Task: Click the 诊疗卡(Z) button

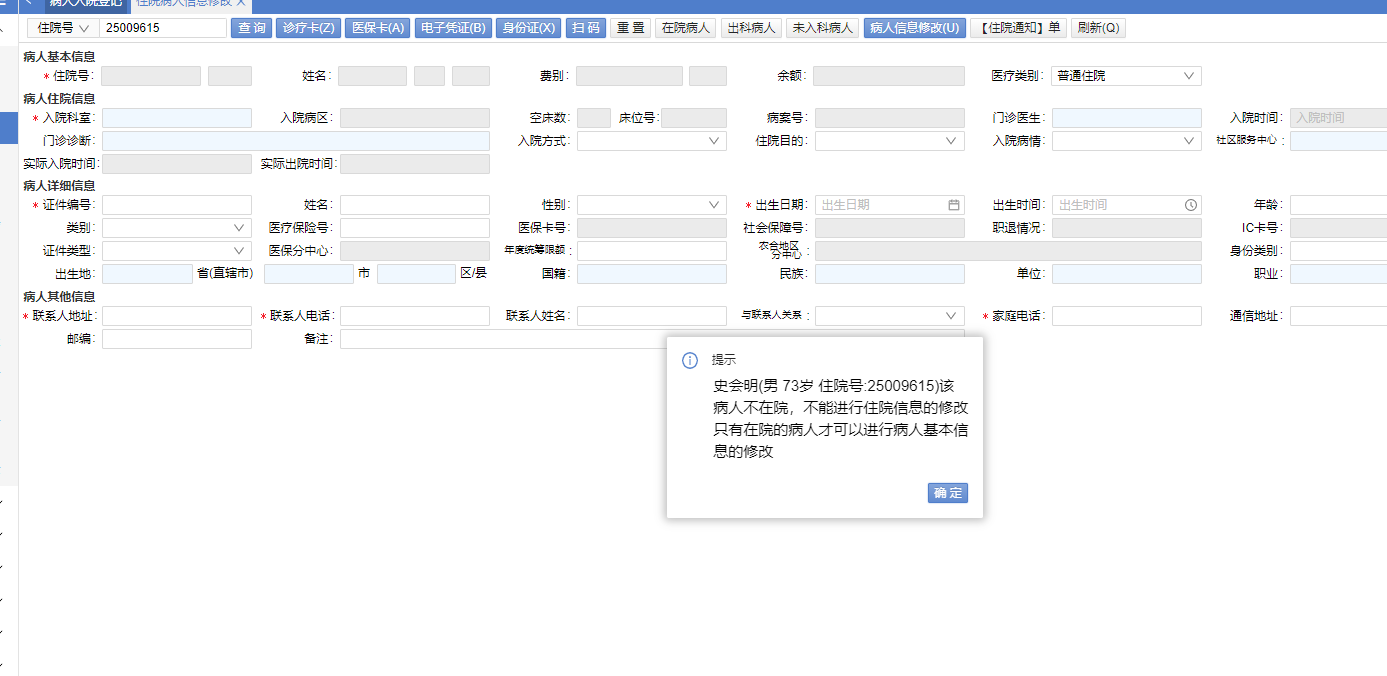Action: (x=309, y=28)
